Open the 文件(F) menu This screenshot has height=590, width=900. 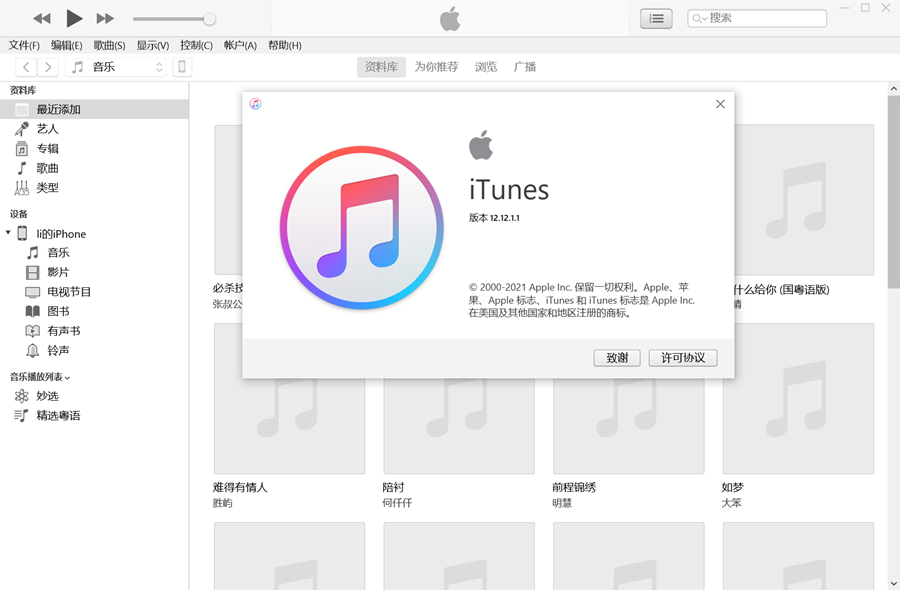pyautogui.click(x=24, y=45)
